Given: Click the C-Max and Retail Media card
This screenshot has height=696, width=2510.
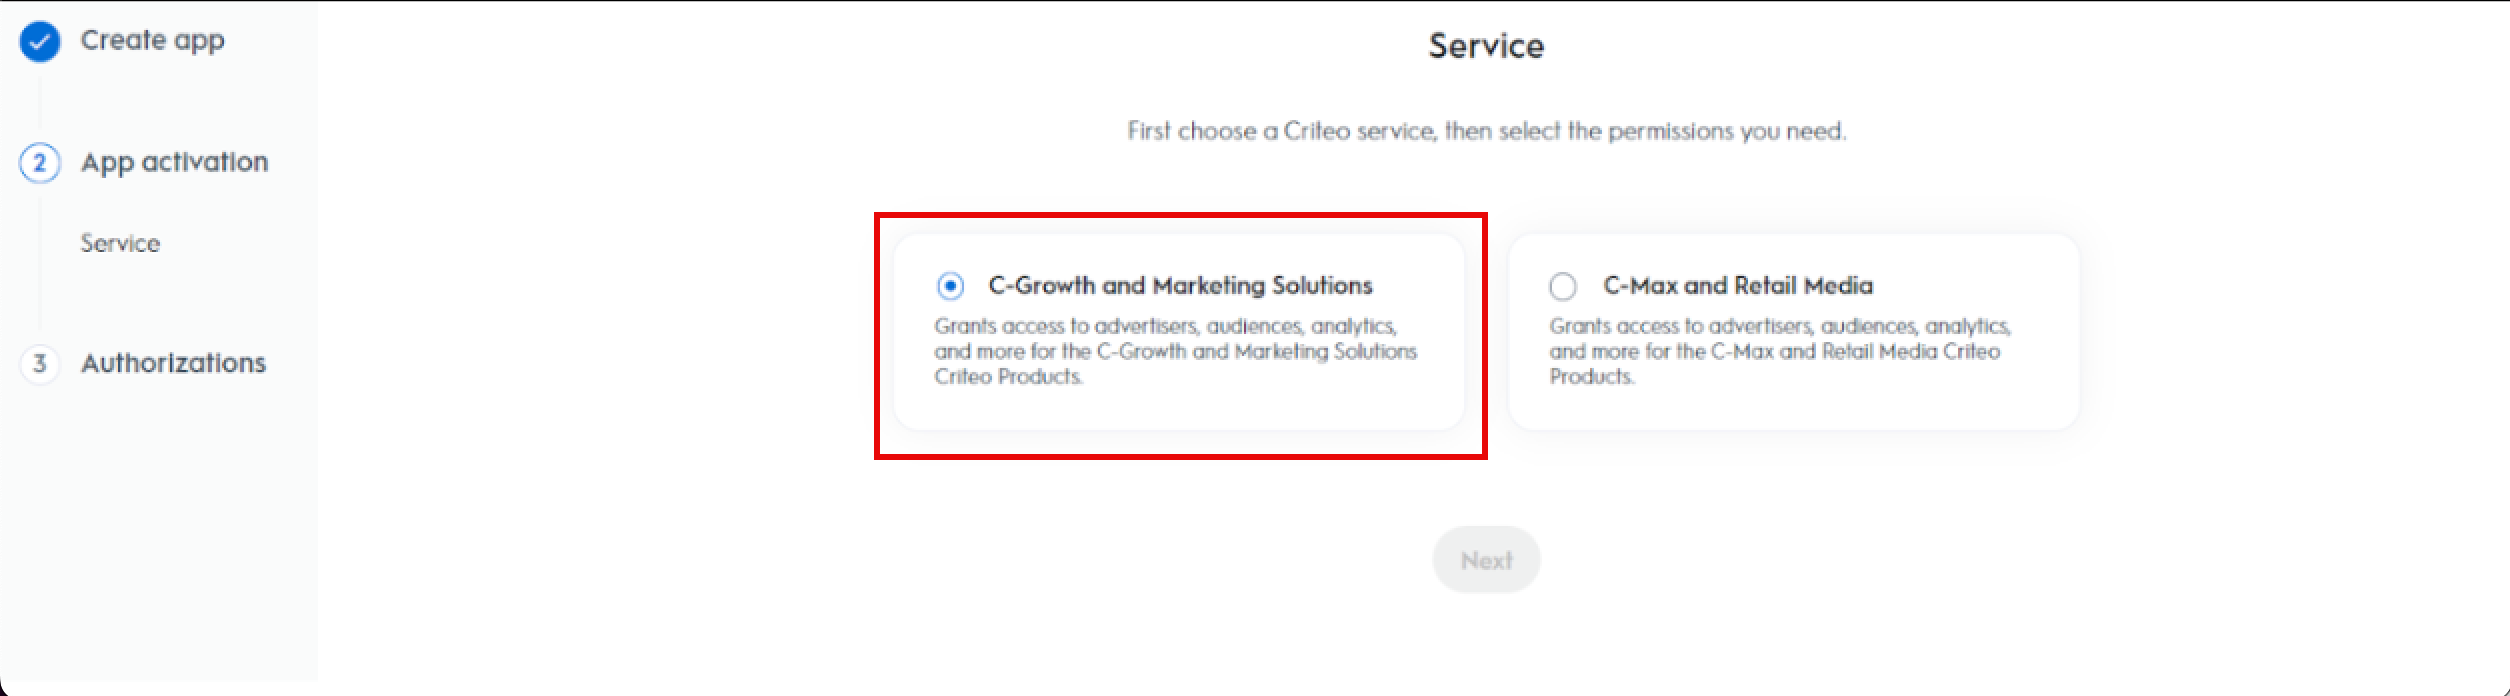Looking at the screenshot, I should pyautogui.click(x=1795, y=335).
